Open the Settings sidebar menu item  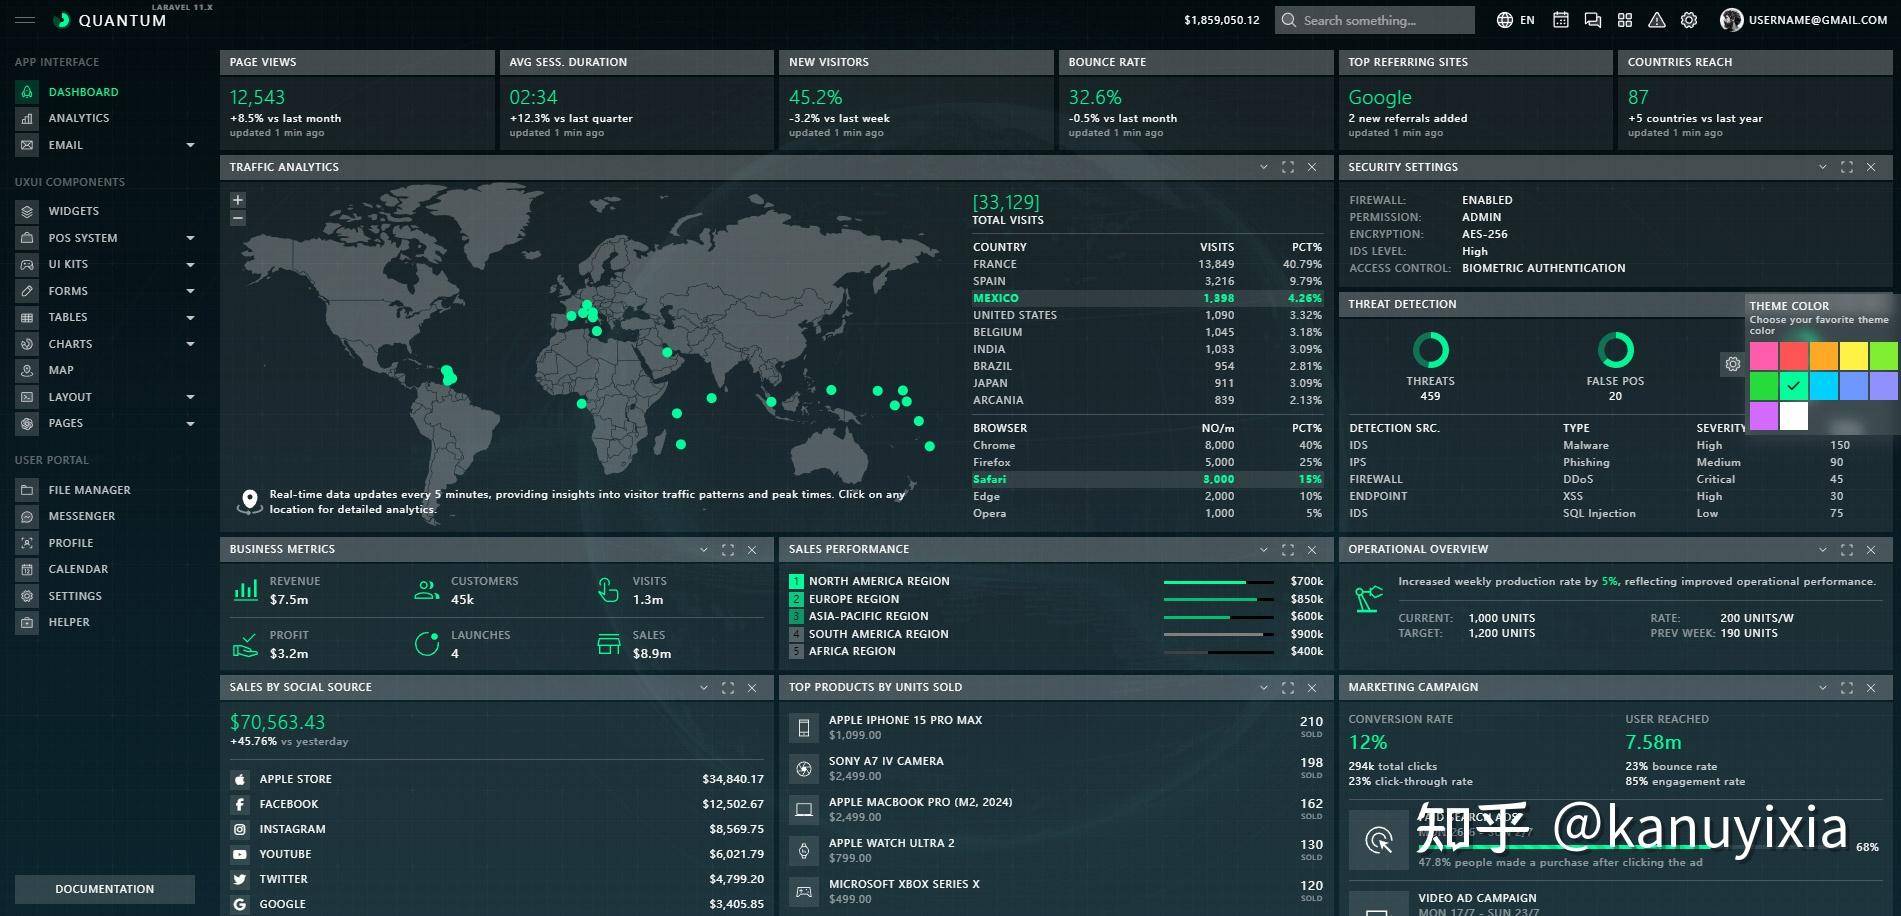click(x=106, y=596)
